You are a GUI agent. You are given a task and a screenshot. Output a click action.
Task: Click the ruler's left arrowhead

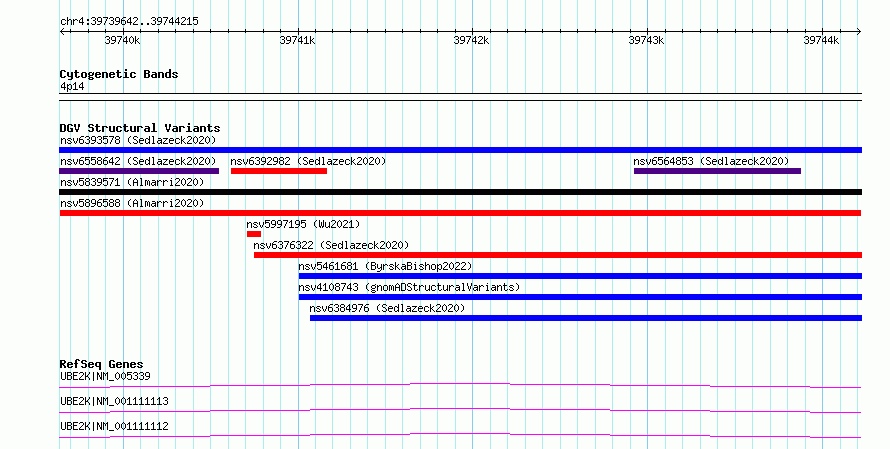pos(62,32)
